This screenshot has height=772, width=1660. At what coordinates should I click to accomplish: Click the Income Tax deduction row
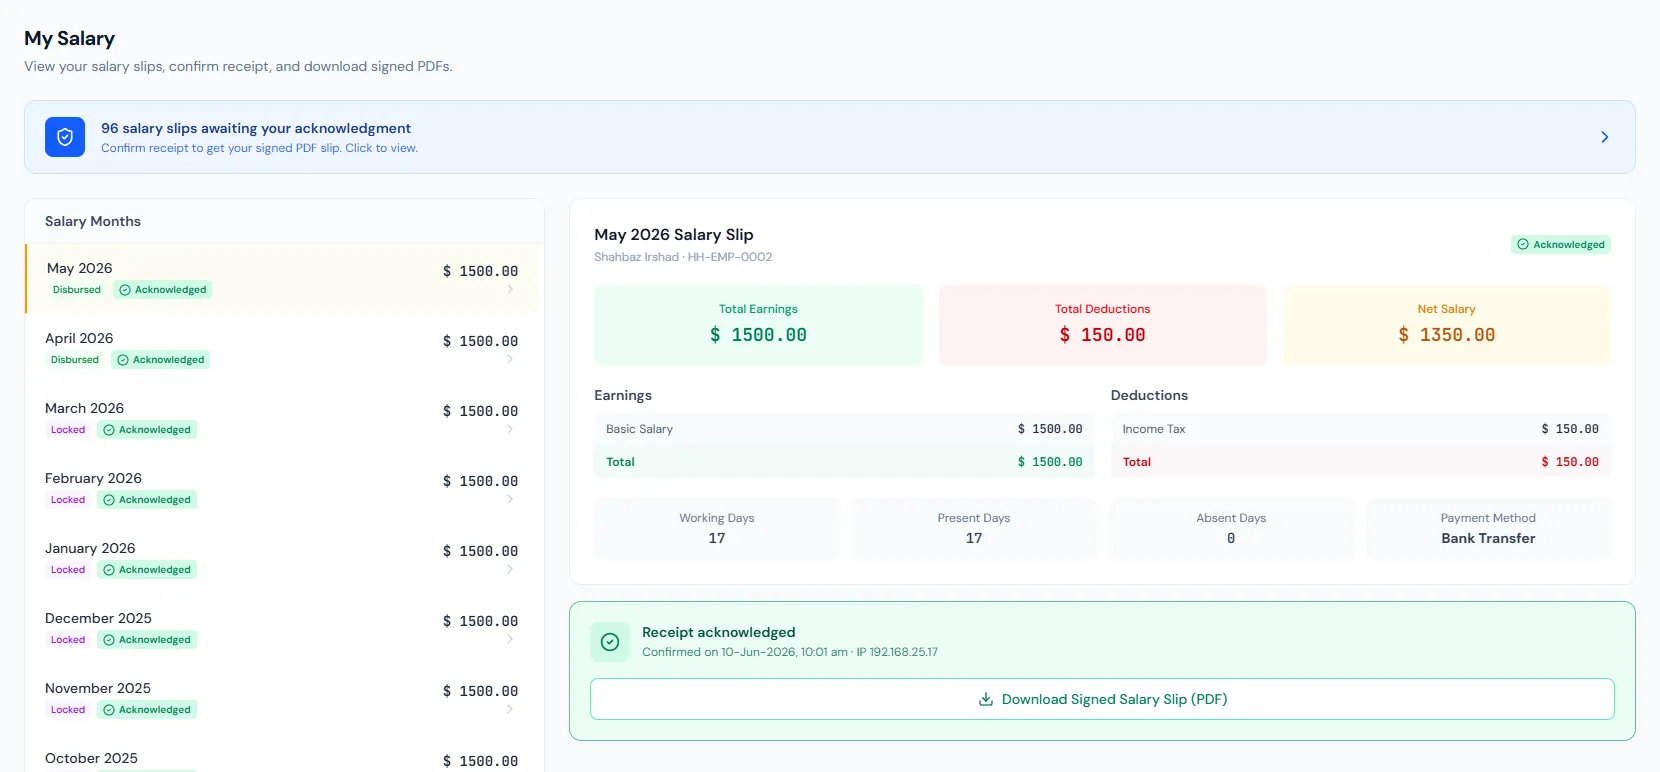[1361, 429]
